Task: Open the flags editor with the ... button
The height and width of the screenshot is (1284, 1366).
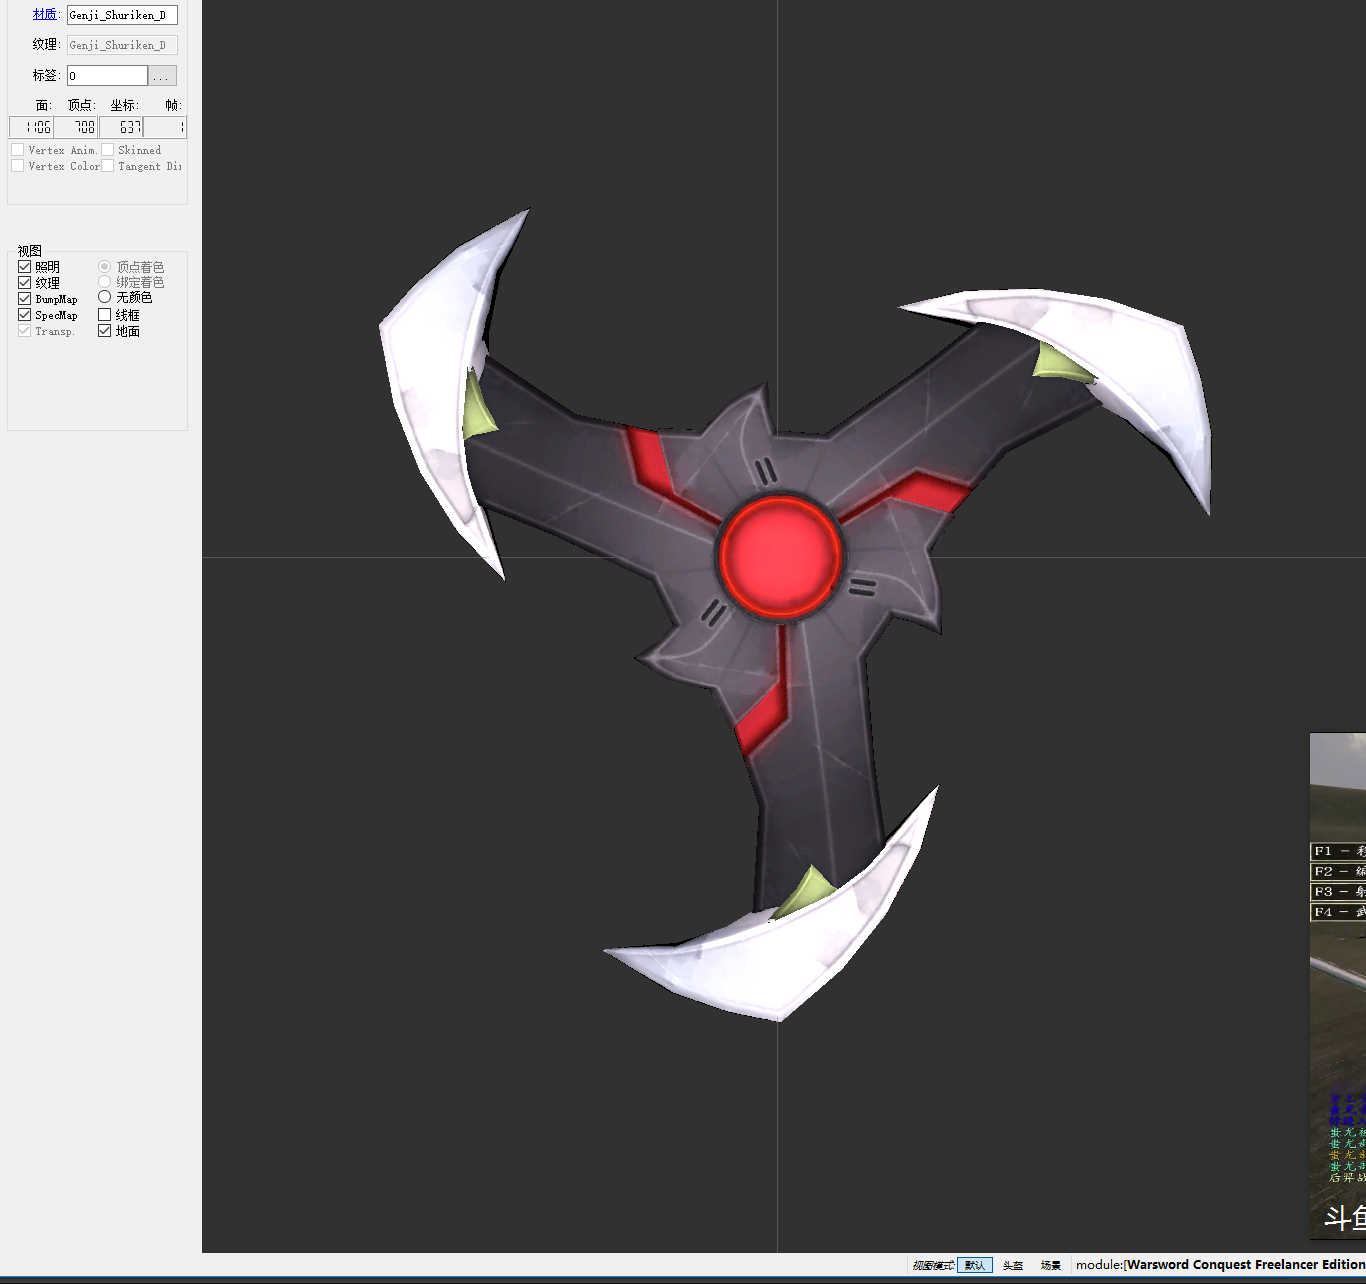Action: pos(163,76)
